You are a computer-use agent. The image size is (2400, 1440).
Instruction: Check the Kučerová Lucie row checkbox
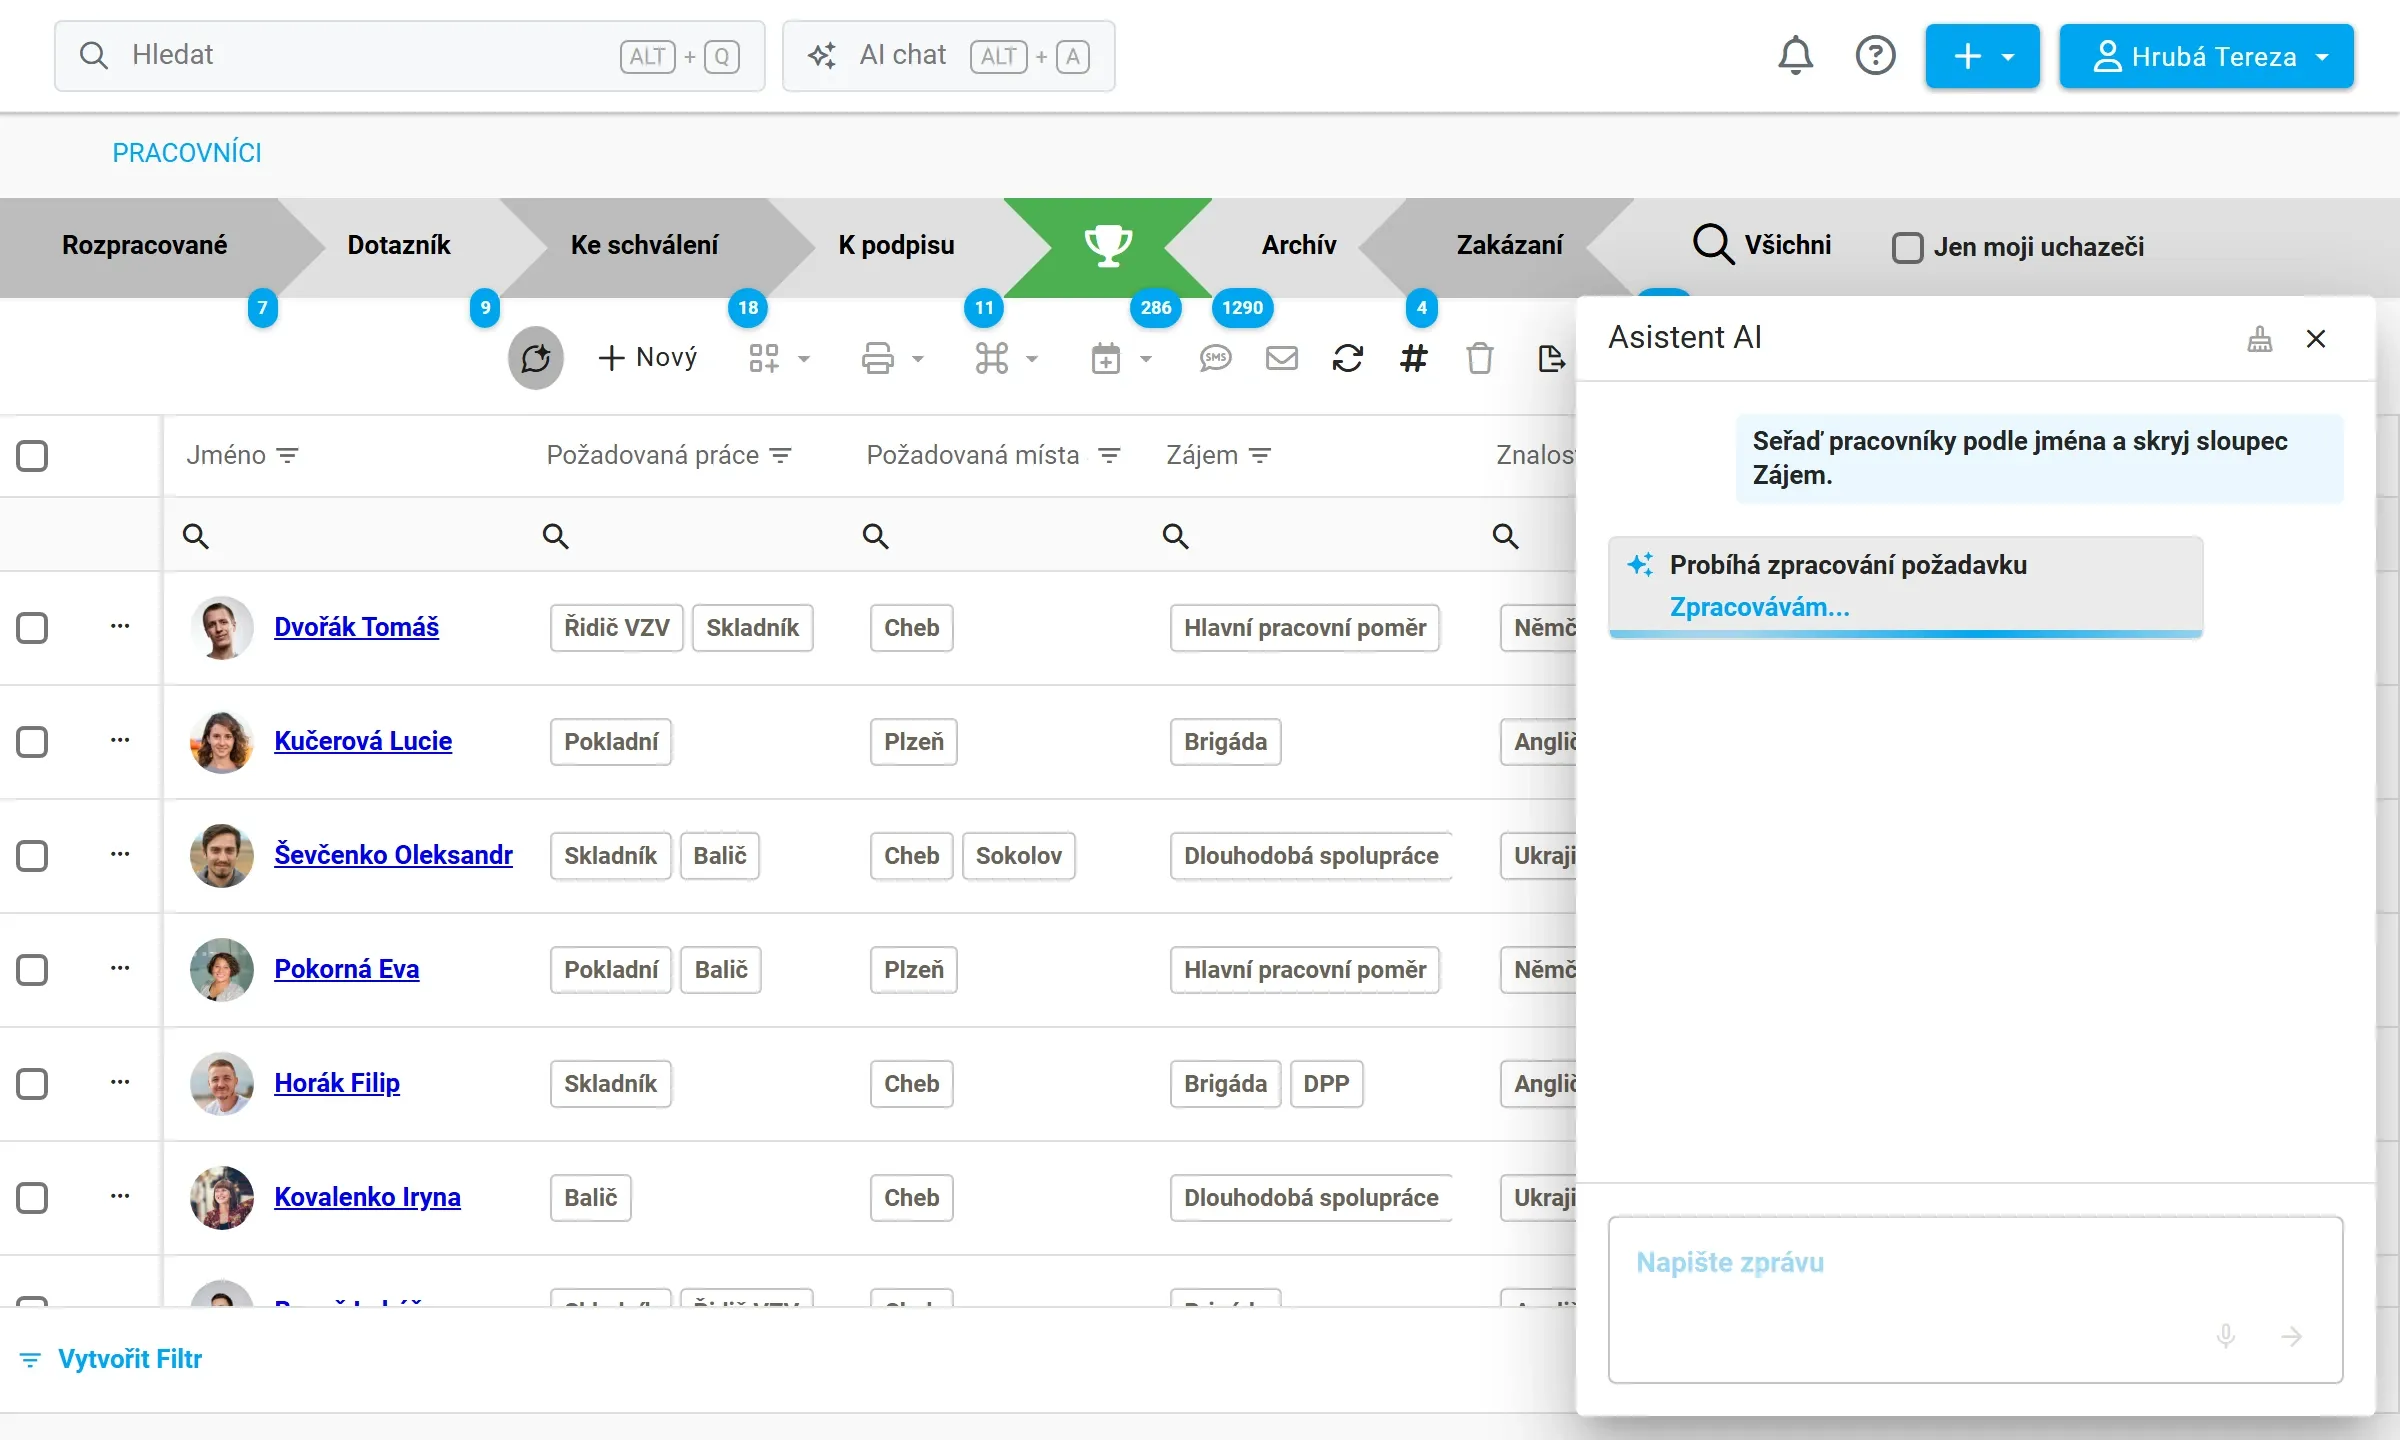32,742
